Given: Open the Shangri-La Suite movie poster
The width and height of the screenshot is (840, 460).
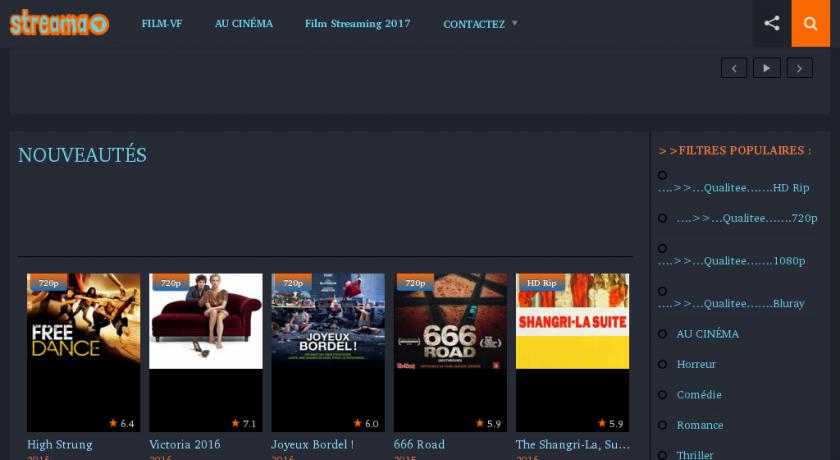Looking at the screenshot, I should click(572, 352).
